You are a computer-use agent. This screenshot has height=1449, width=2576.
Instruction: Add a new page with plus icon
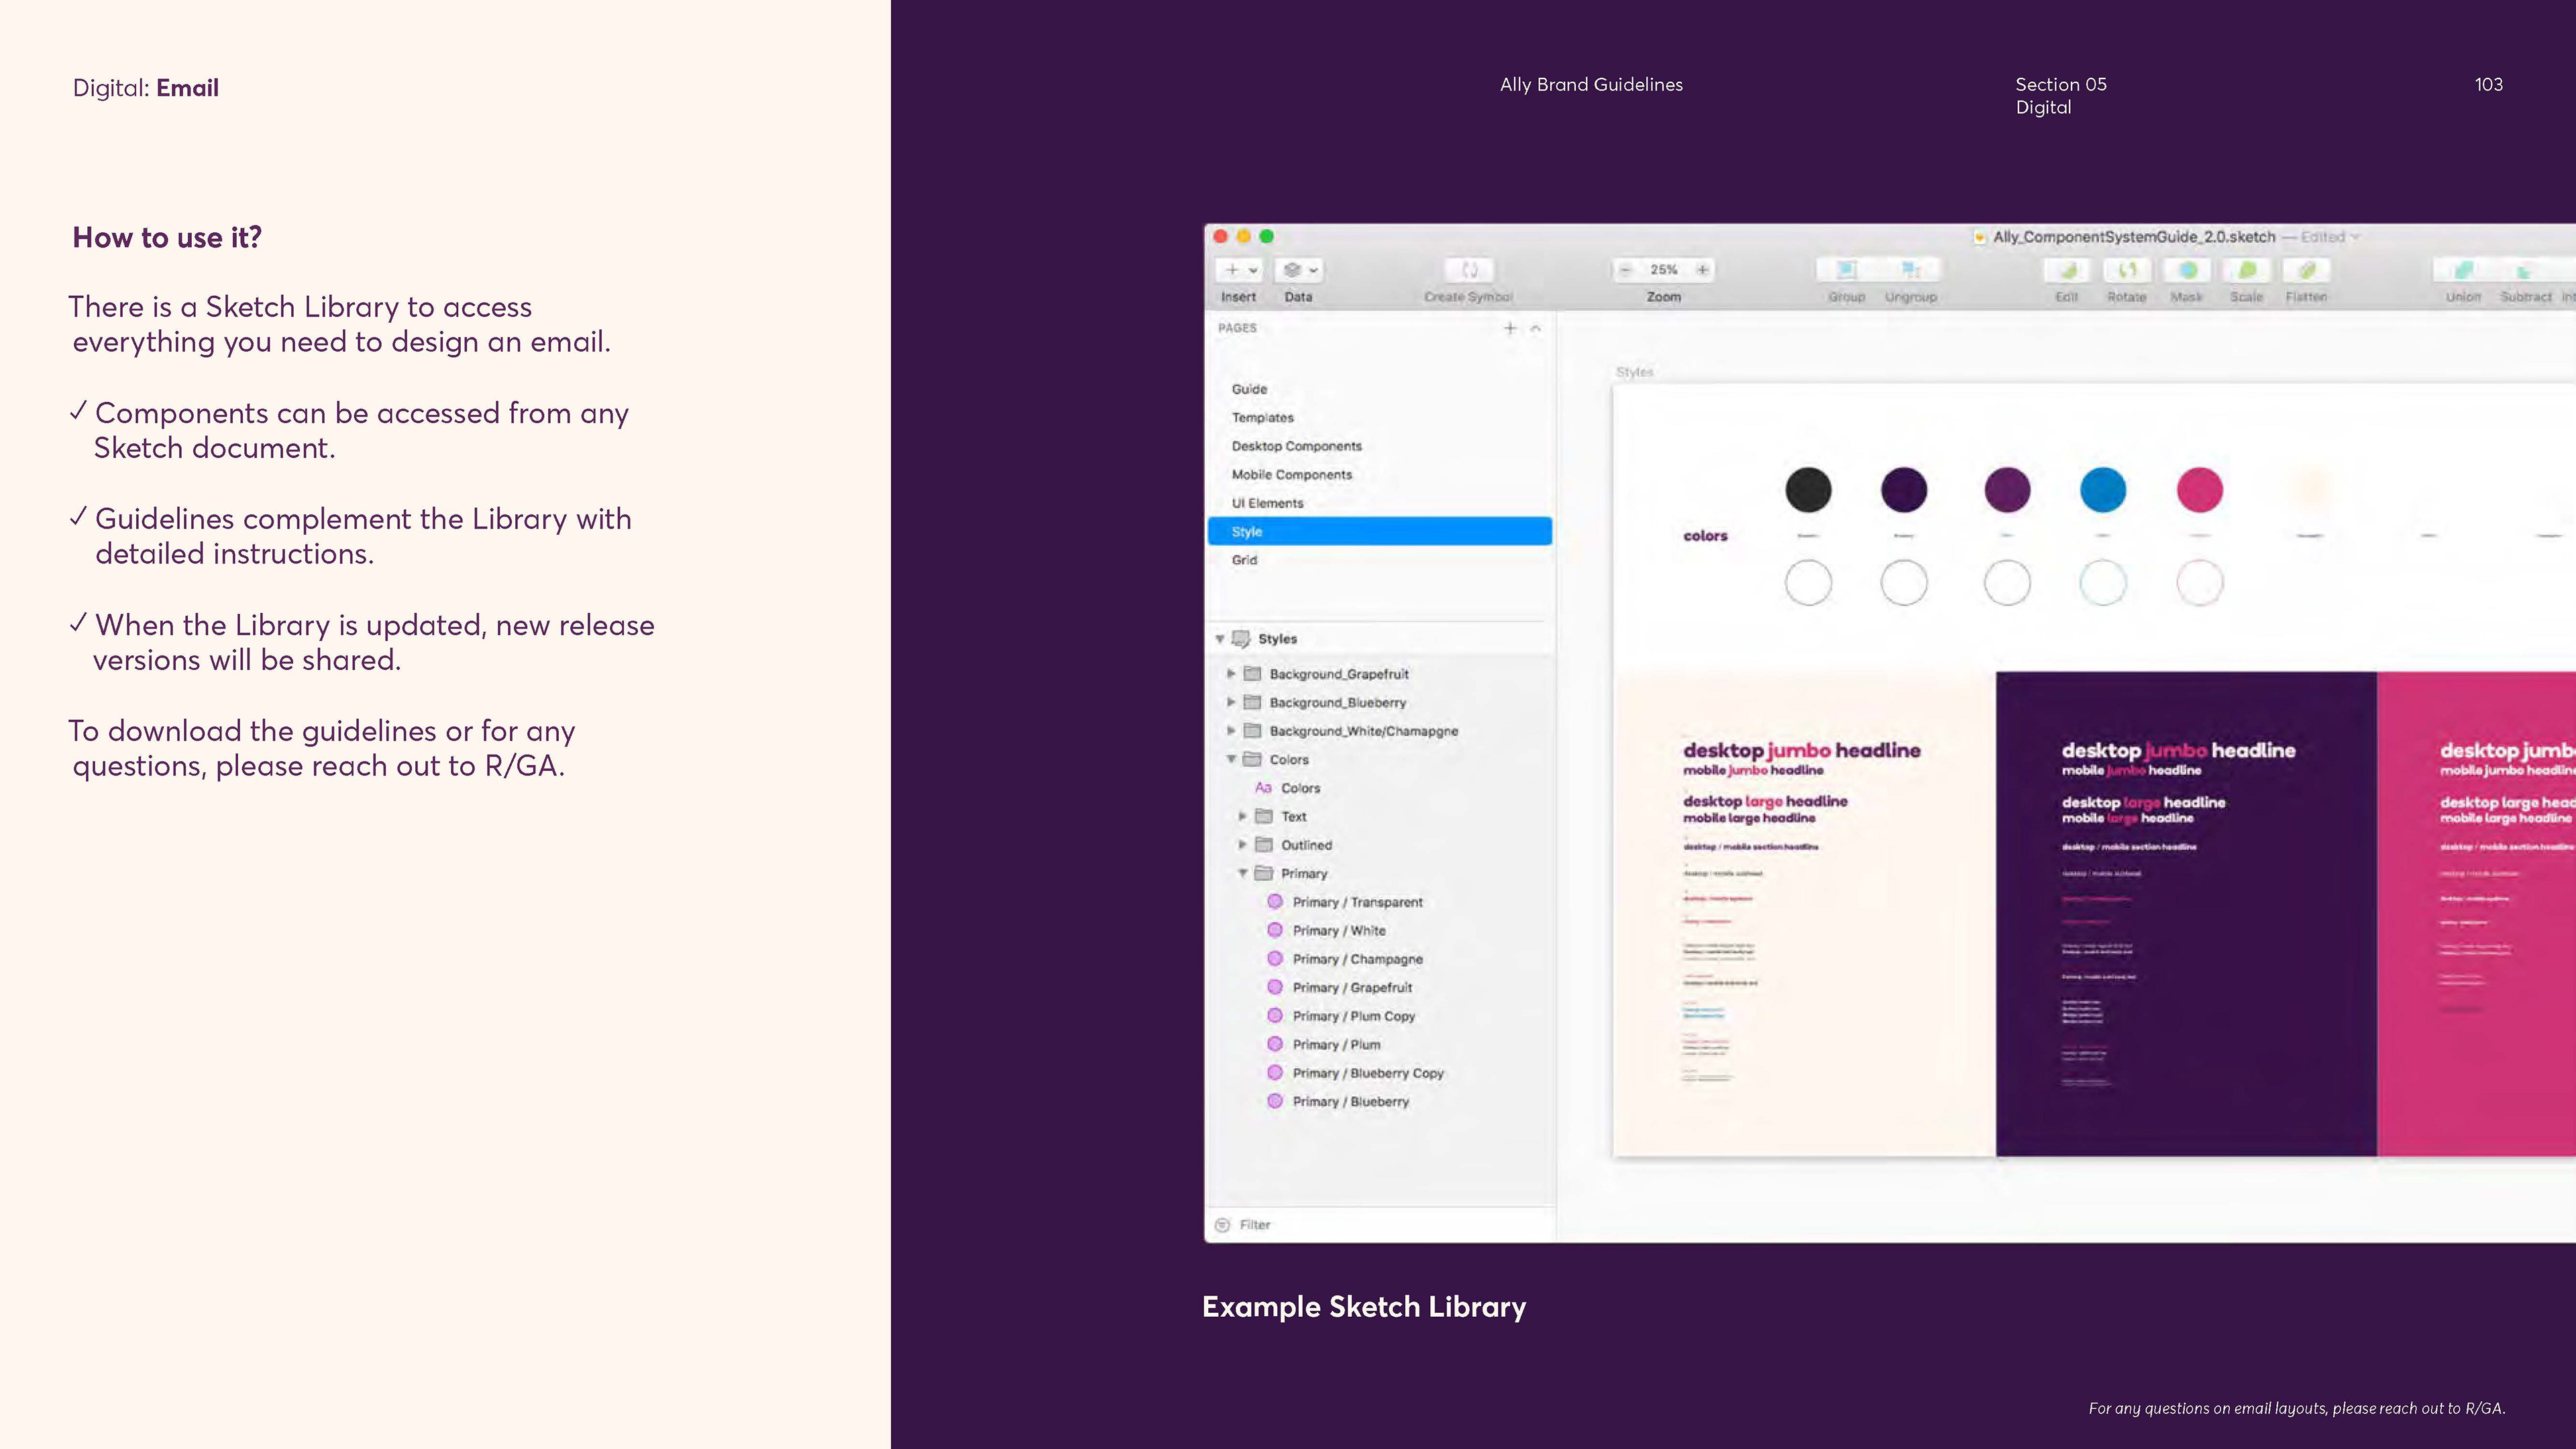pyautogui.click(x=1510, y=328)
